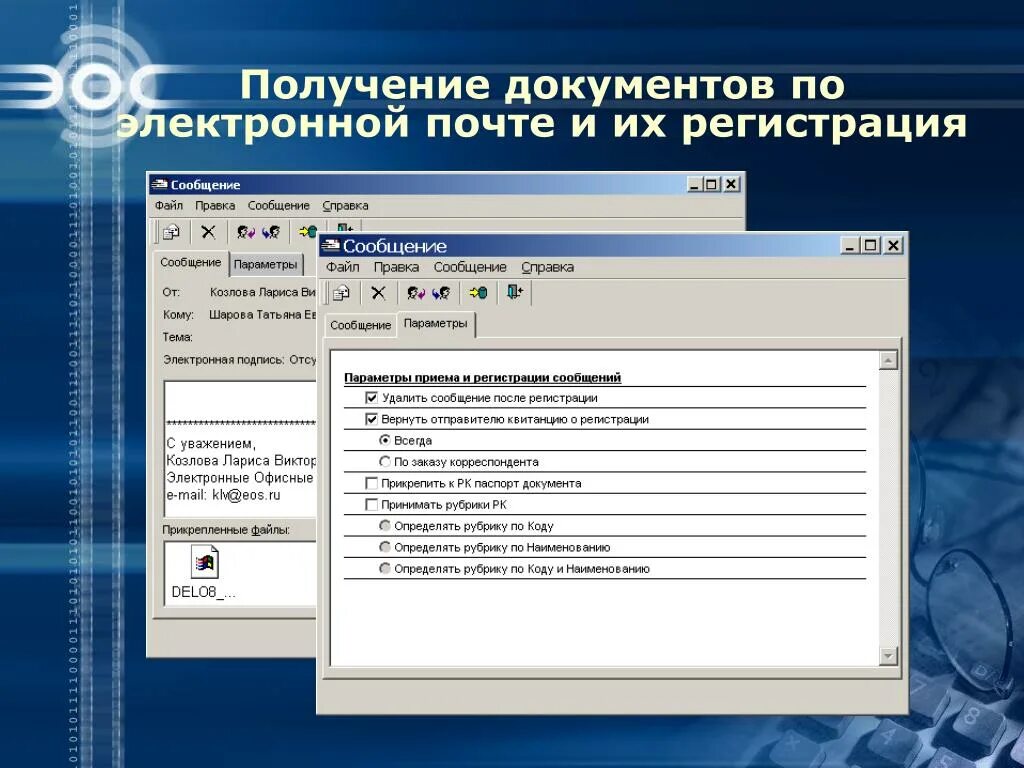Open 'Параметры' tab in back window
The height and width of the screenshot is (768, 1024).
[x=265, y=264]
